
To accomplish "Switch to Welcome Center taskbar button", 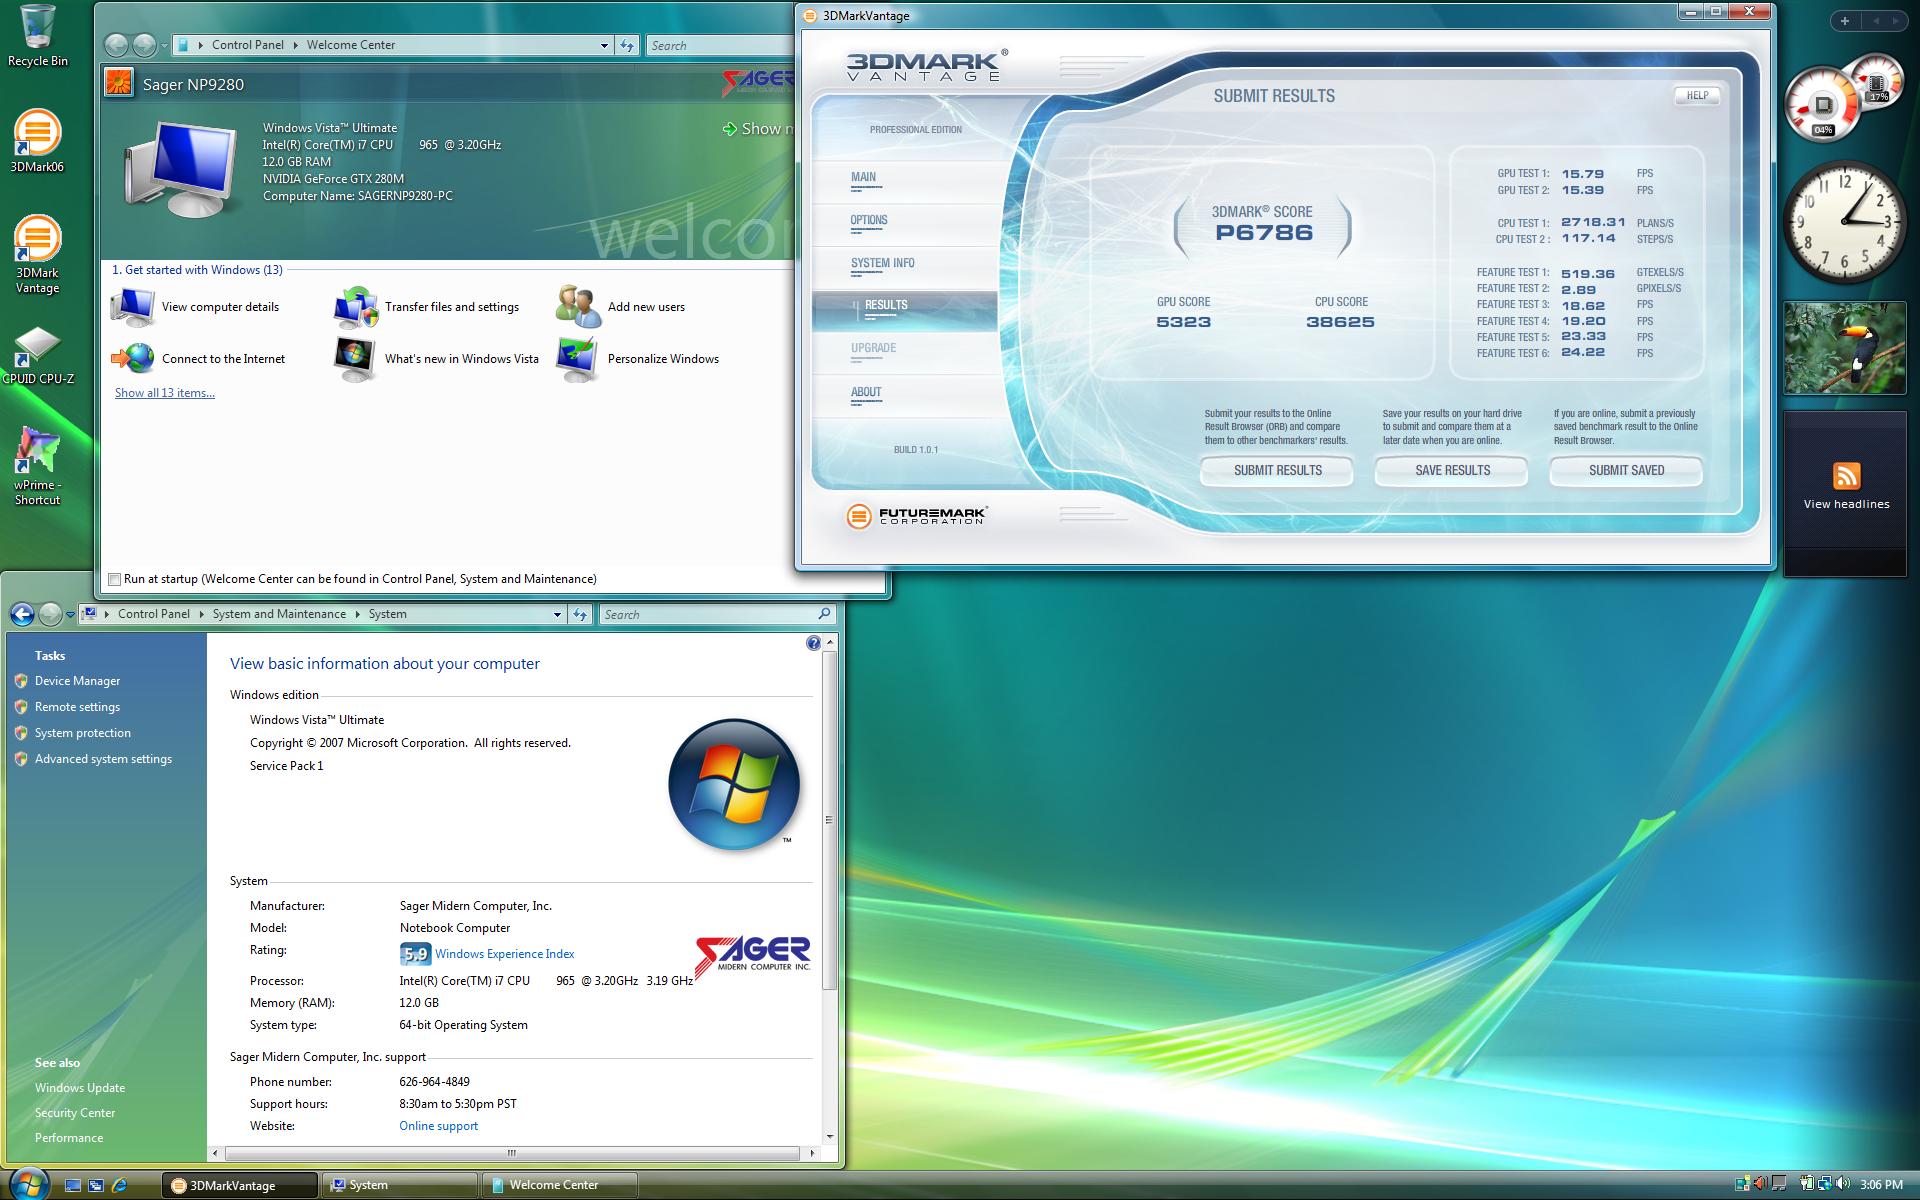I will [x=559, y=1185].
